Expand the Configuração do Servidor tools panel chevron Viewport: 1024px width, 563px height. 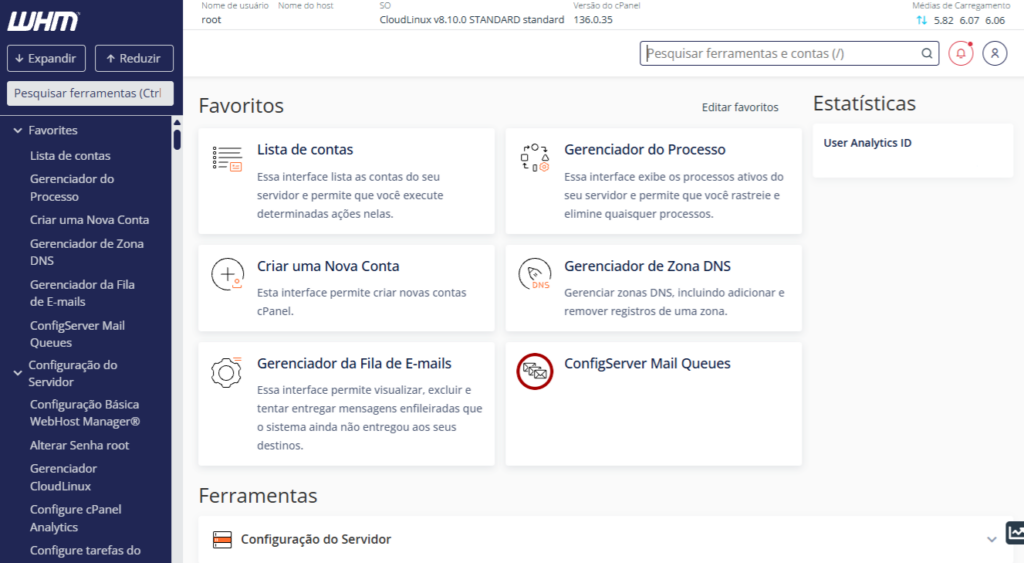[x=991, y=539]
